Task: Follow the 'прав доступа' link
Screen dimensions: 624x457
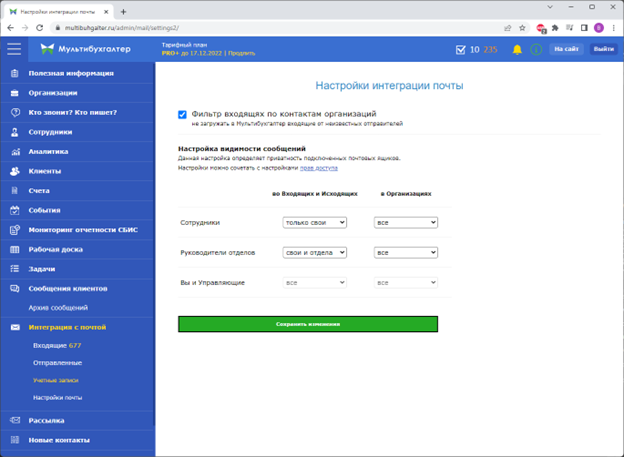Action: coord(318,168)
